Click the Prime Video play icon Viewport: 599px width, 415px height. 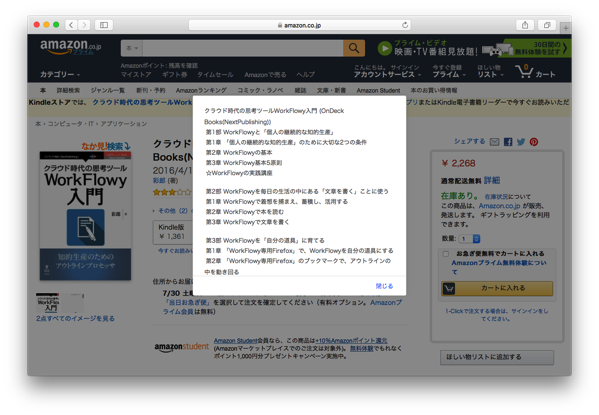[385, 49]
